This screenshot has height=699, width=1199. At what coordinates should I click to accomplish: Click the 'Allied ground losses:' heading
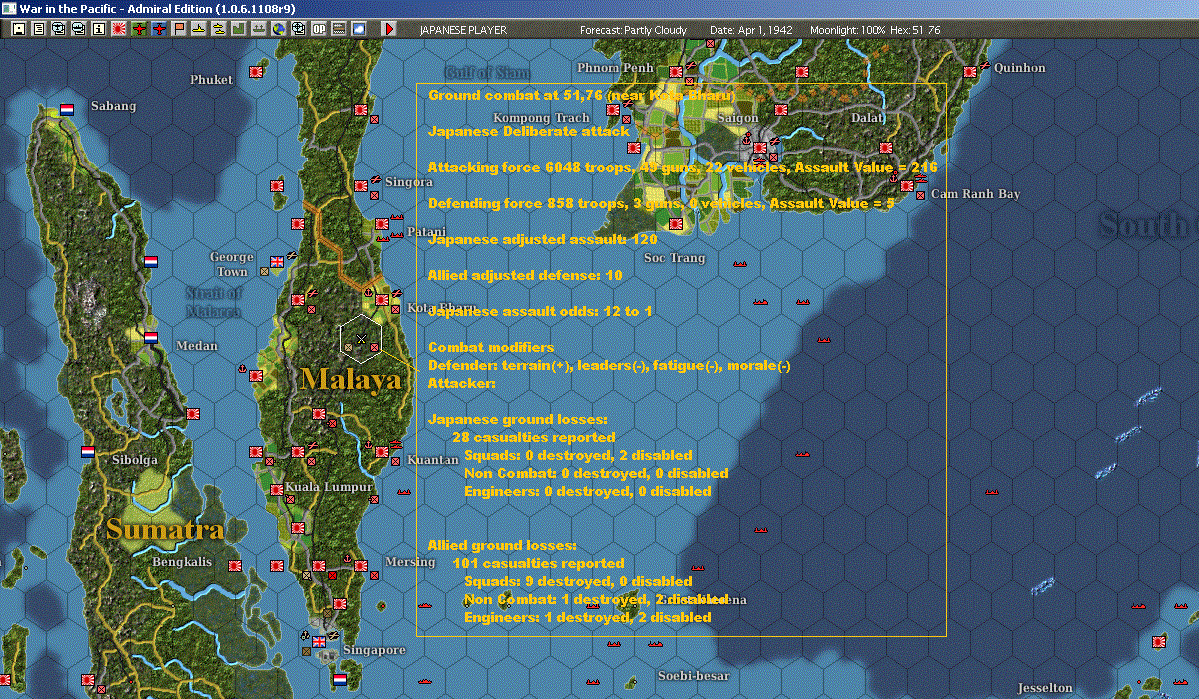tap(502, 545)
